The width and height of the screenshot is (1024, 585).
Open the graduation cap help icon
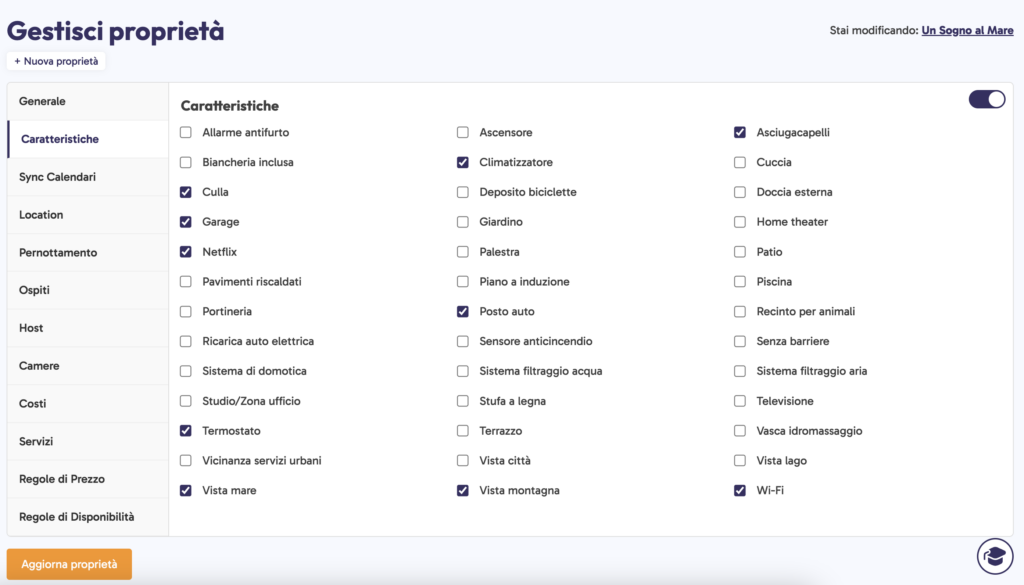(x=995, y=556)
